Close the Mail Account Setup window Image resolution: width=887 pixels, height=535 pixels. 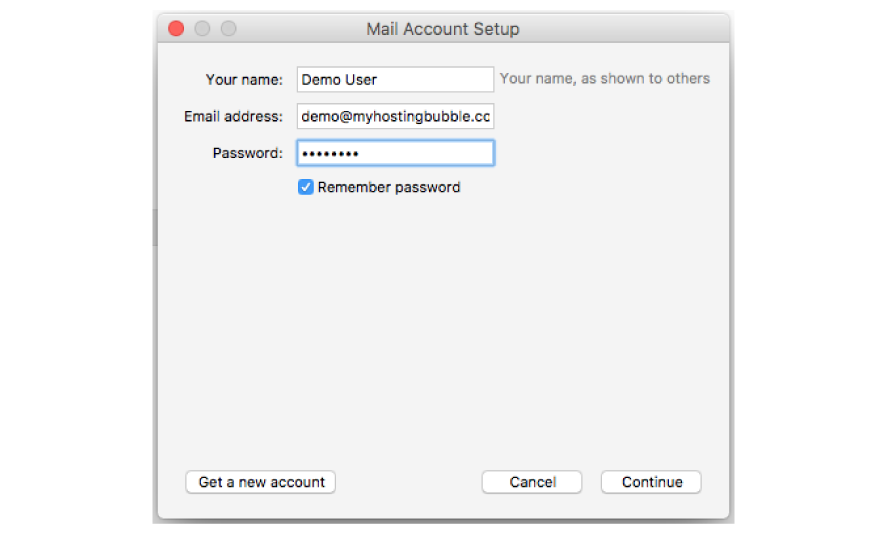[x=176, y=29]
